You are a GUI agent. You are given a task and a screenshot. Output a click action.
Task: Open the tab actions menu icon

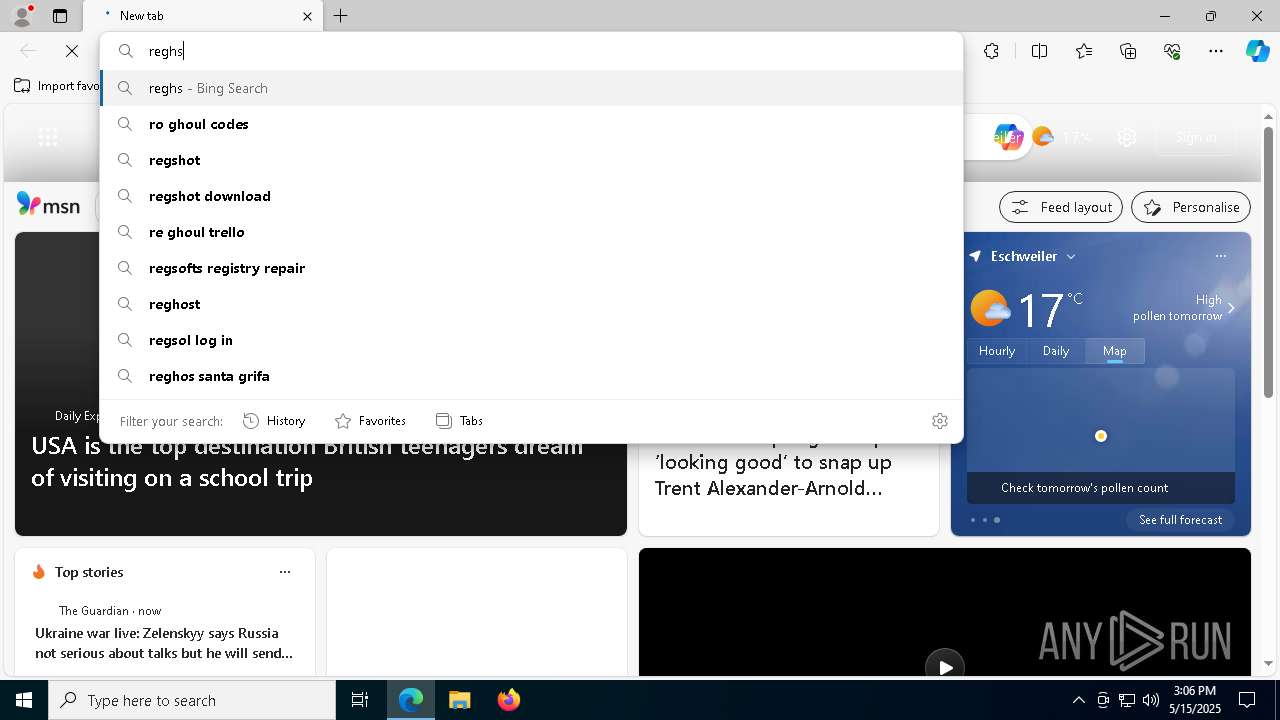click(60, 16)
